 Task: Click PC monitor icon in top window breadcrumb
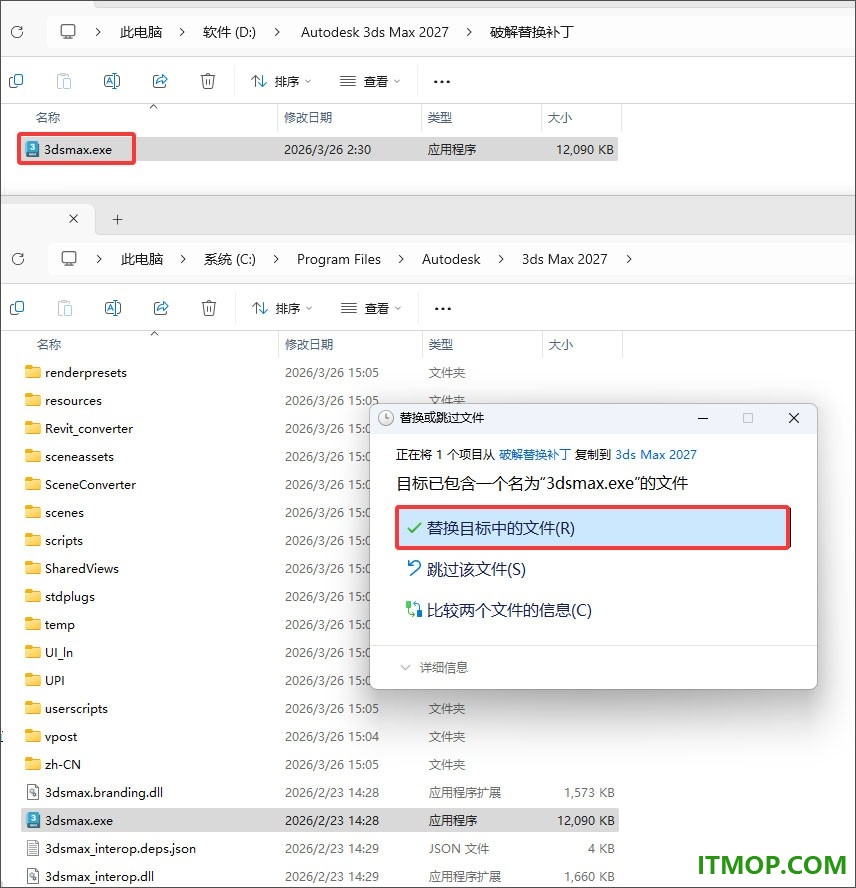click(x=68, y=32)
